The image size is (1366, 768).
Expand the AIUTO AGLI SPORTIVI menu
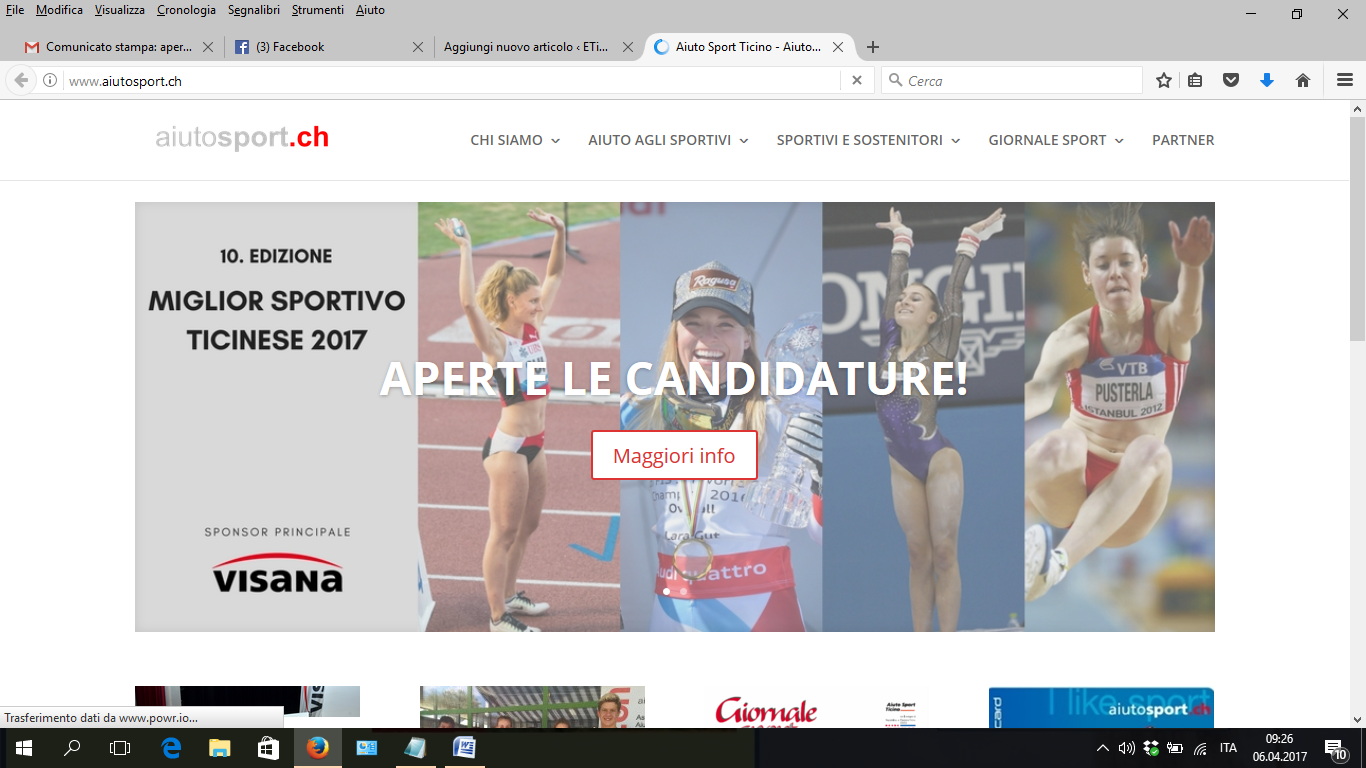tap(668, 140)
